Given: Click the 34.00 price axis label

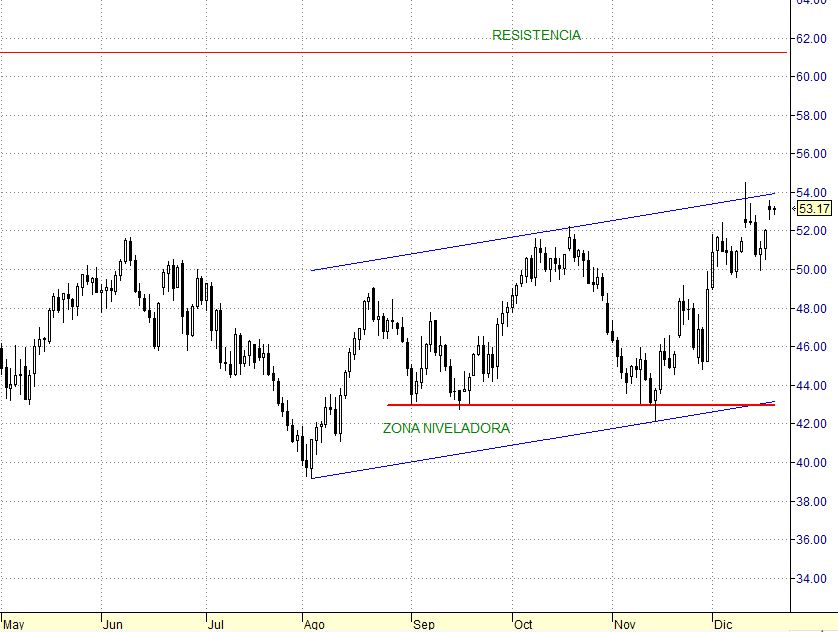Looking at the screenshot, I should click(811, 579).
